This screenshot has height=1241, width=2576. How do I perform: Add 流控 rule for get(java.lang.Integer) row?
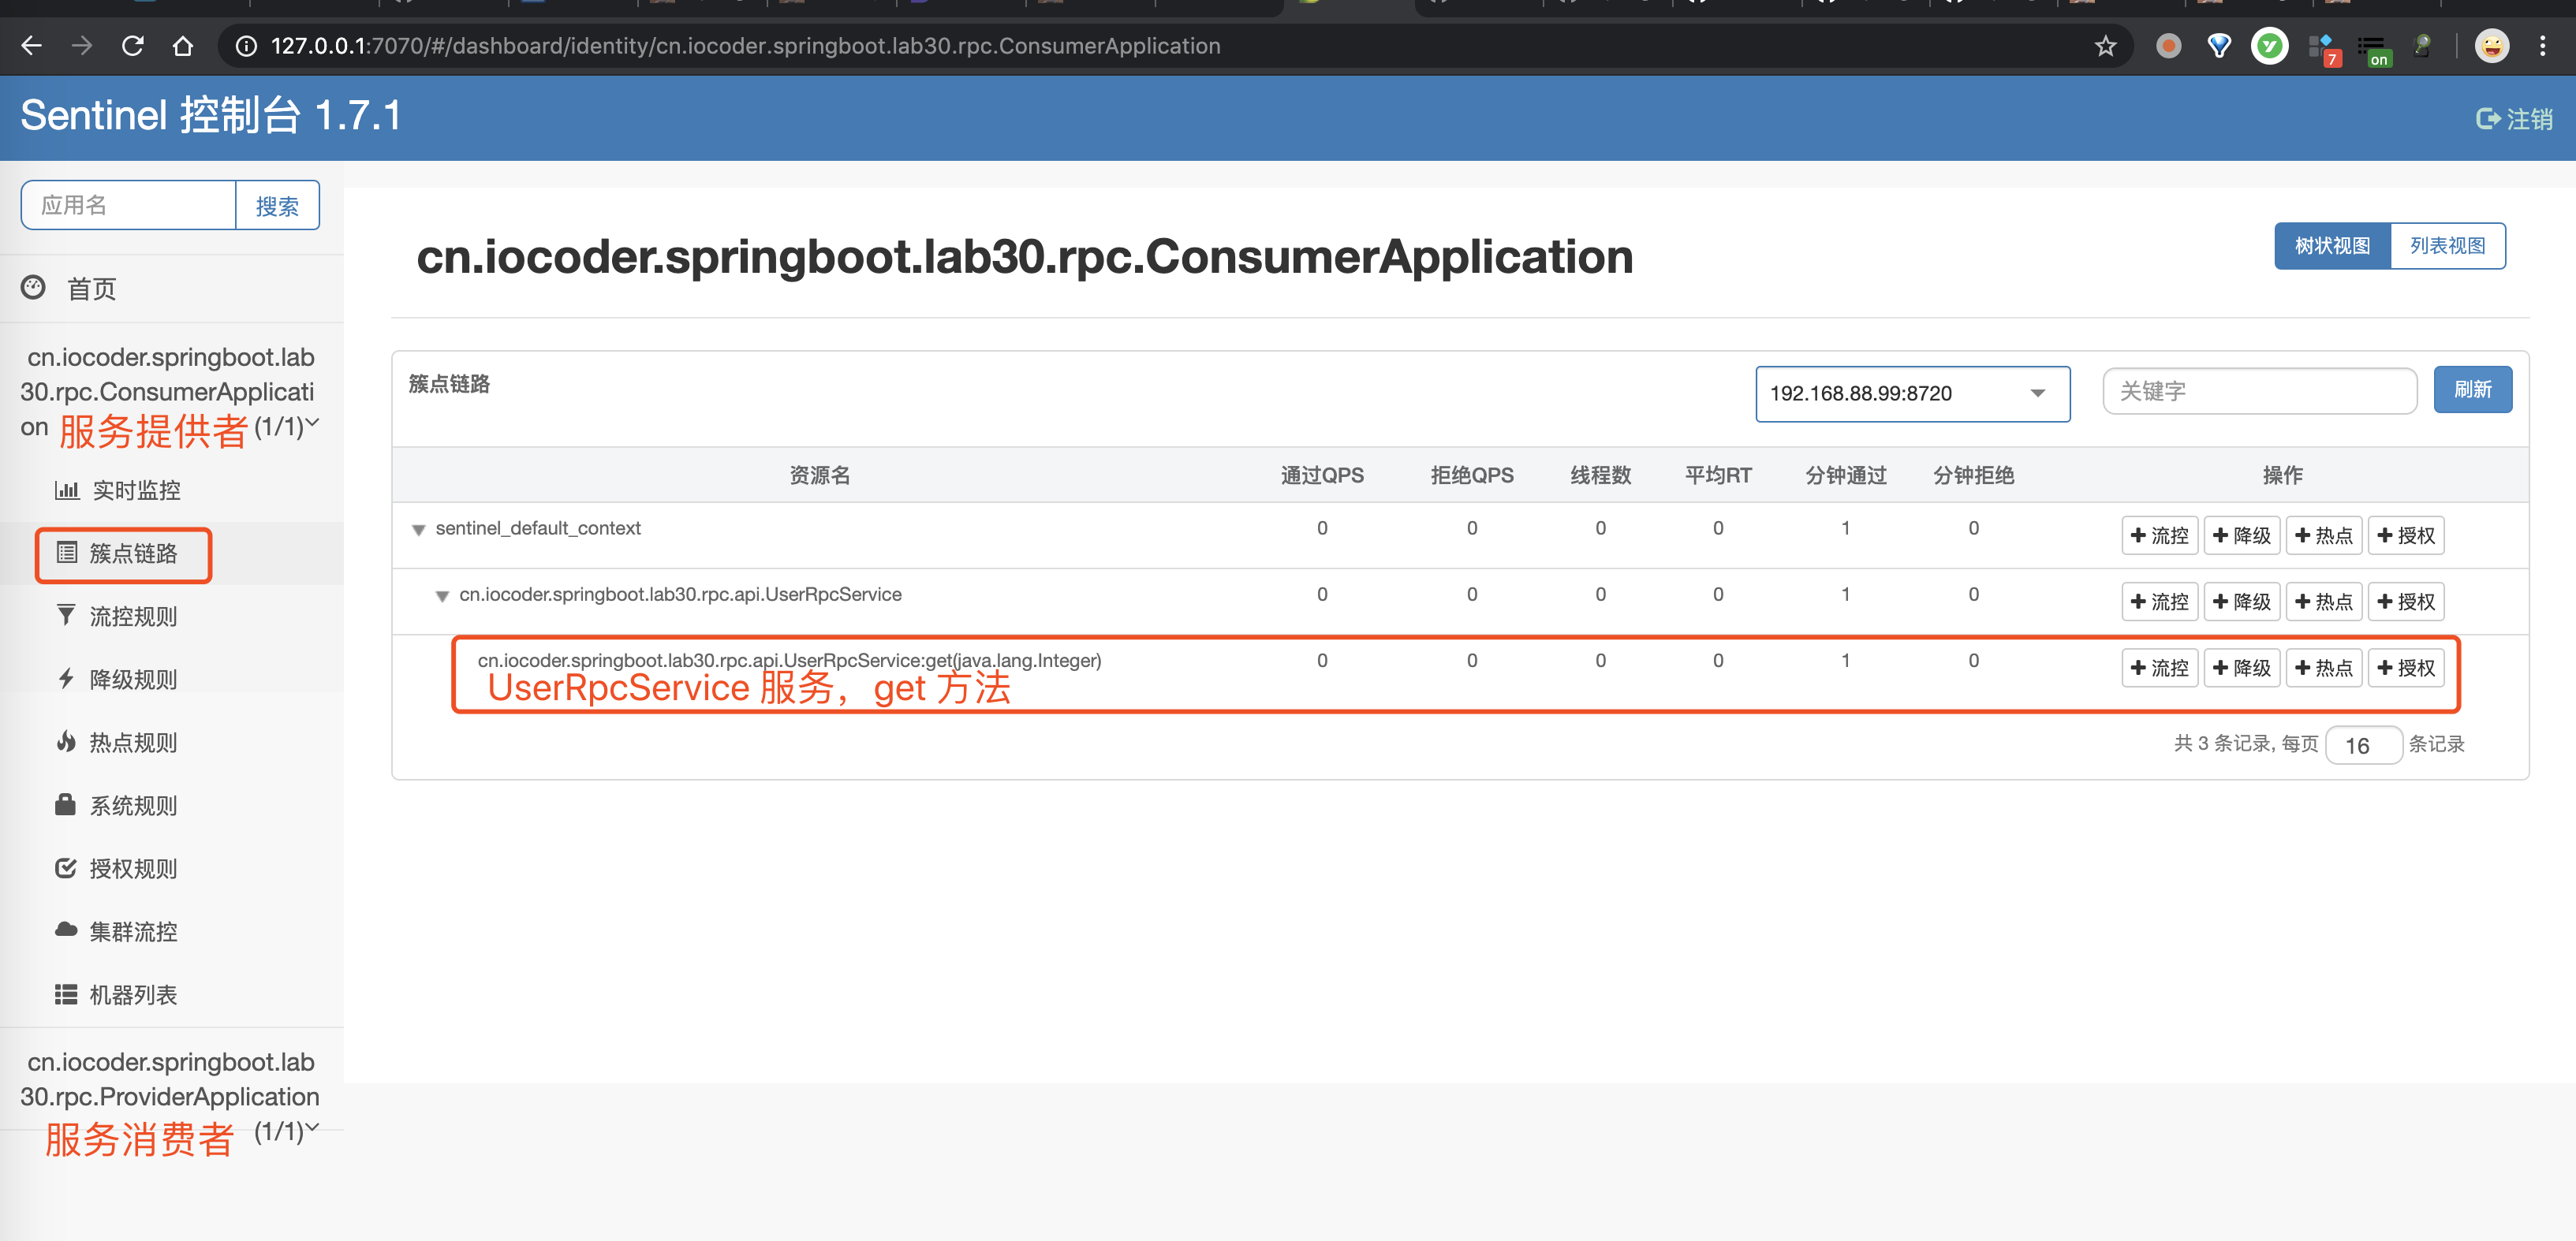pos(2159,668)
